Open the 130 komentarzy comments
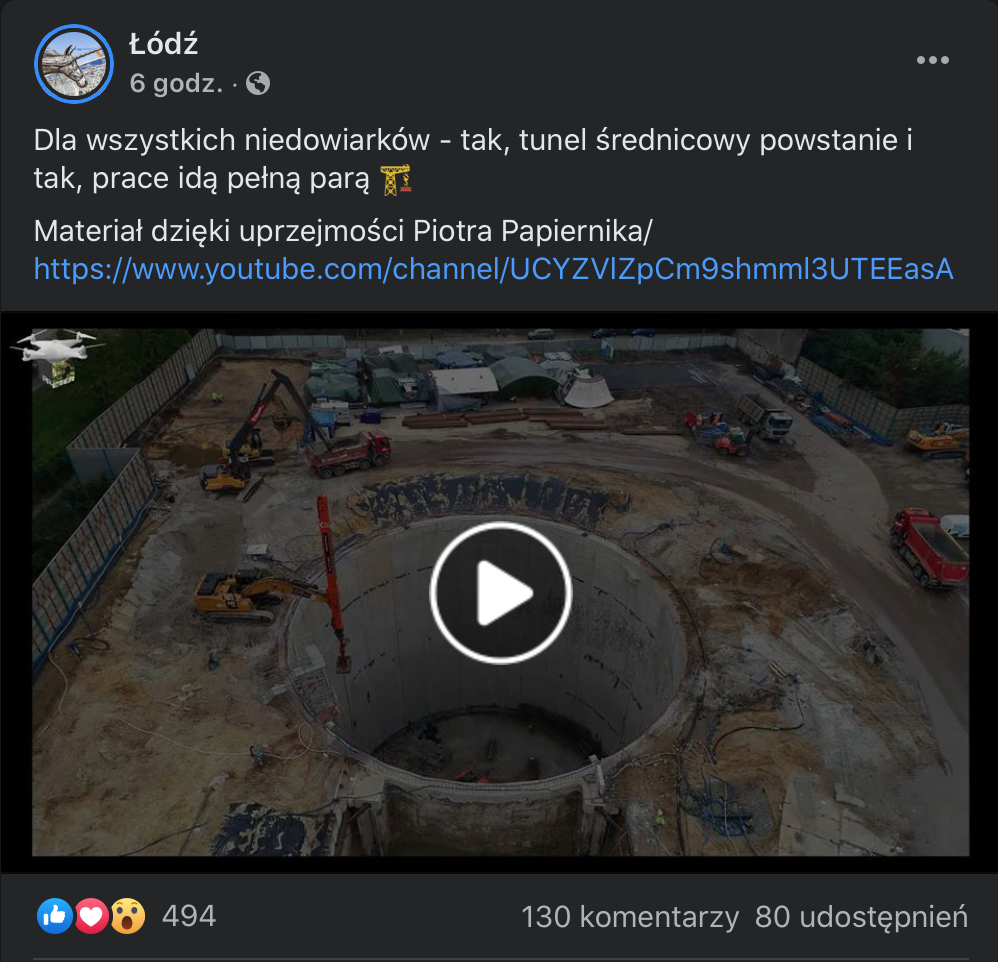The image size is (998, 962). [630, 917]
